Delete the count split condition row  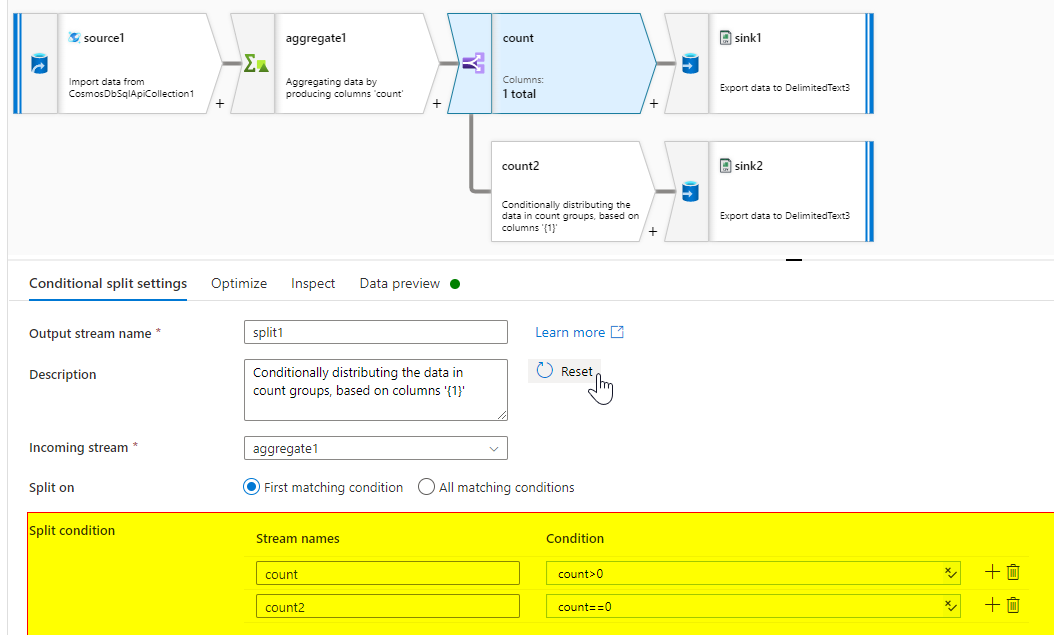click(1013, 573)
